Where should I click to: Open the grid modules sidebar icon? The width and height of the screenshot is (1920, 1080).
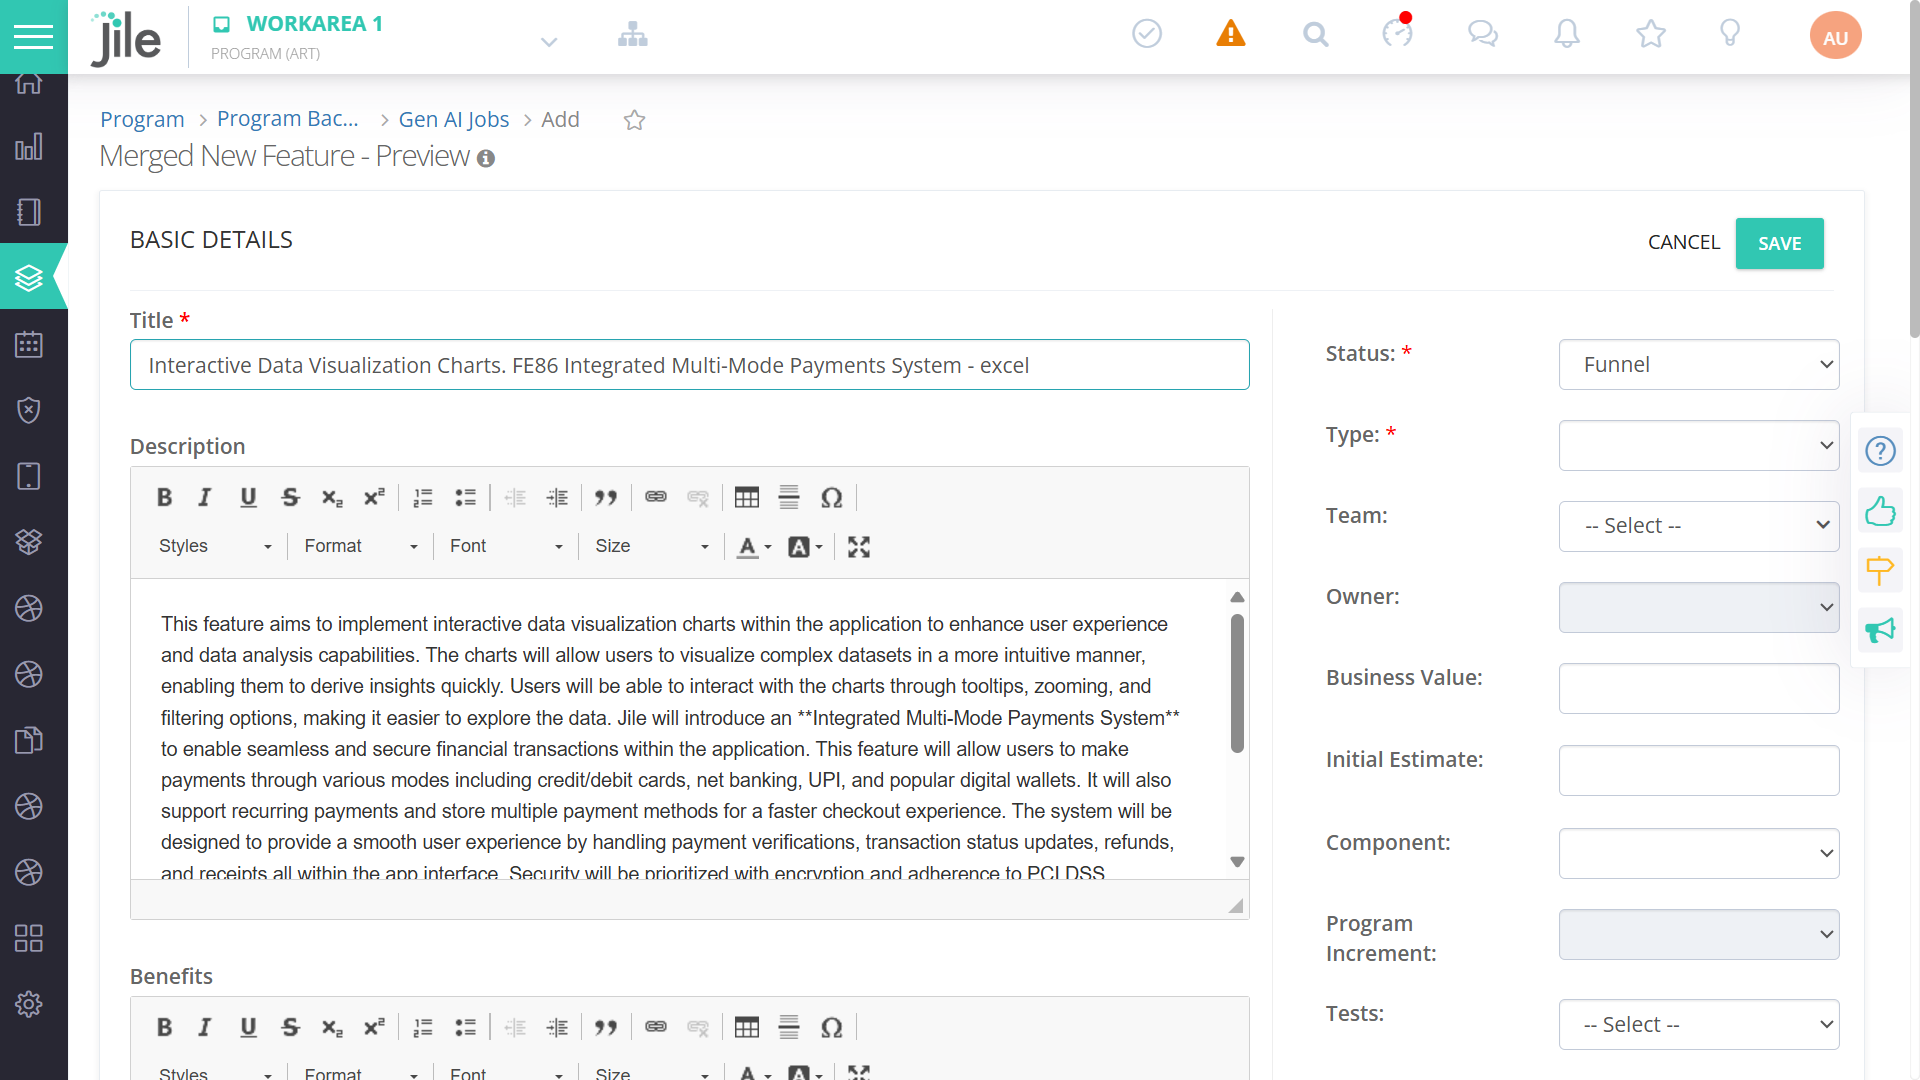point(29,938)
